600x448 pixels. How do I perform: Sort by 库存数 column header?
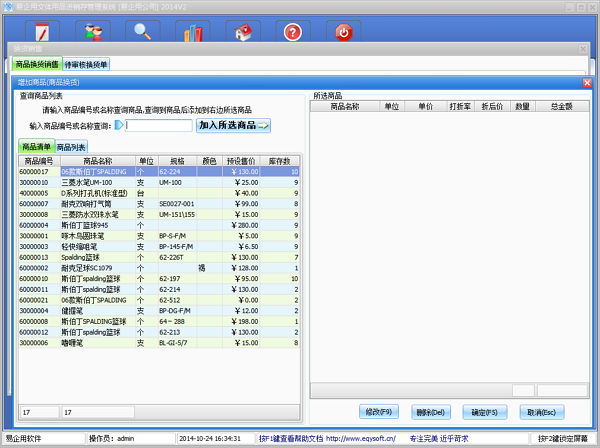tap(279, 161)
